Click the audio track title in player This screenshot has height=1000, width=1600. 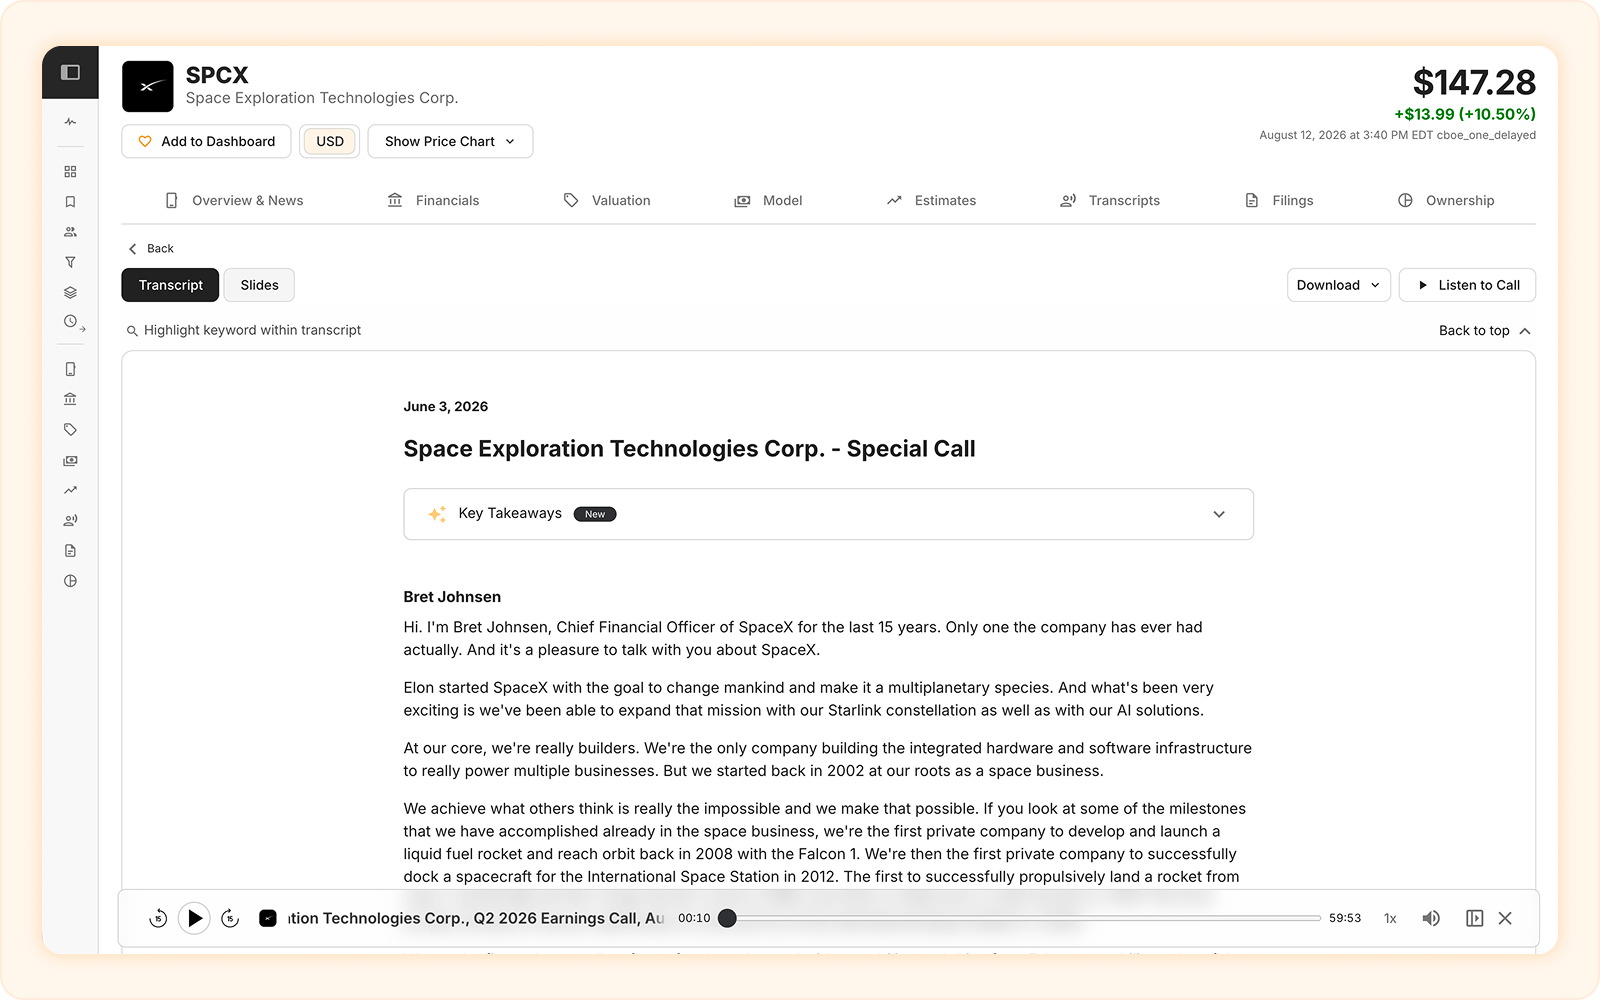pos(476,918)
